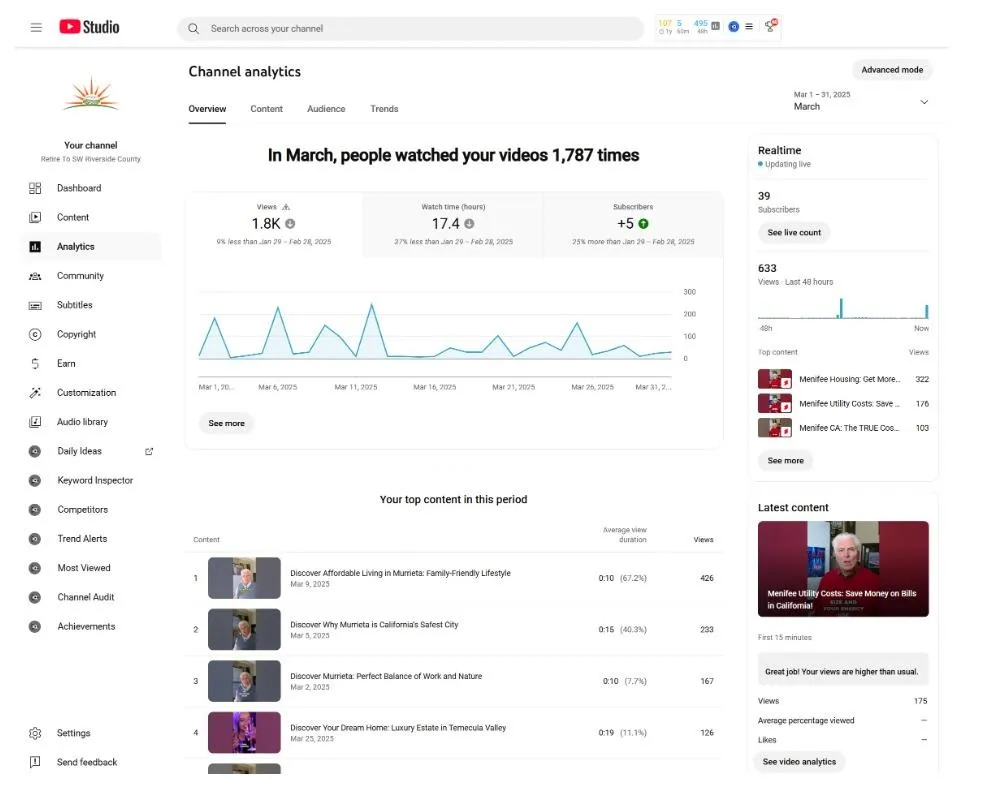
Task: Click See more under Realtime top content
Action: click(x=785, y=461)
